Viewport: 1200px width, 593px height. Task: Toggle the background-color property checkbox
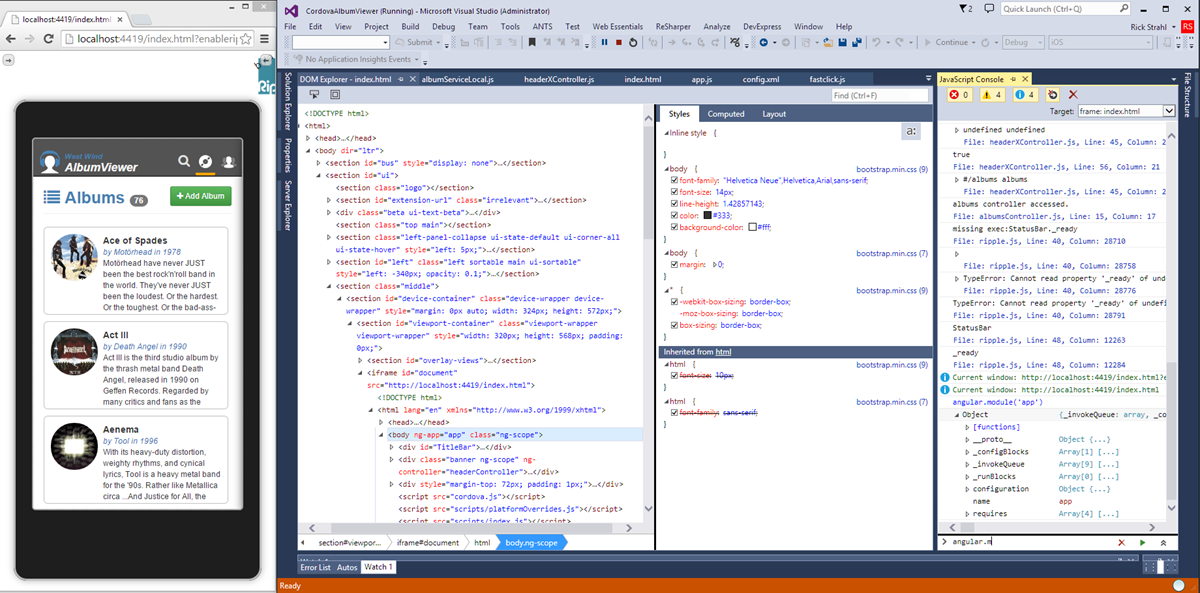pos(674,227)
